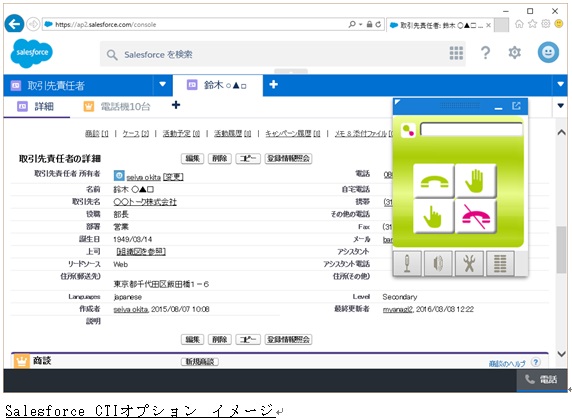This screenshot has width=572, height=420.
Task: Click the softphone status indicator icon
Action: [408, 130]
